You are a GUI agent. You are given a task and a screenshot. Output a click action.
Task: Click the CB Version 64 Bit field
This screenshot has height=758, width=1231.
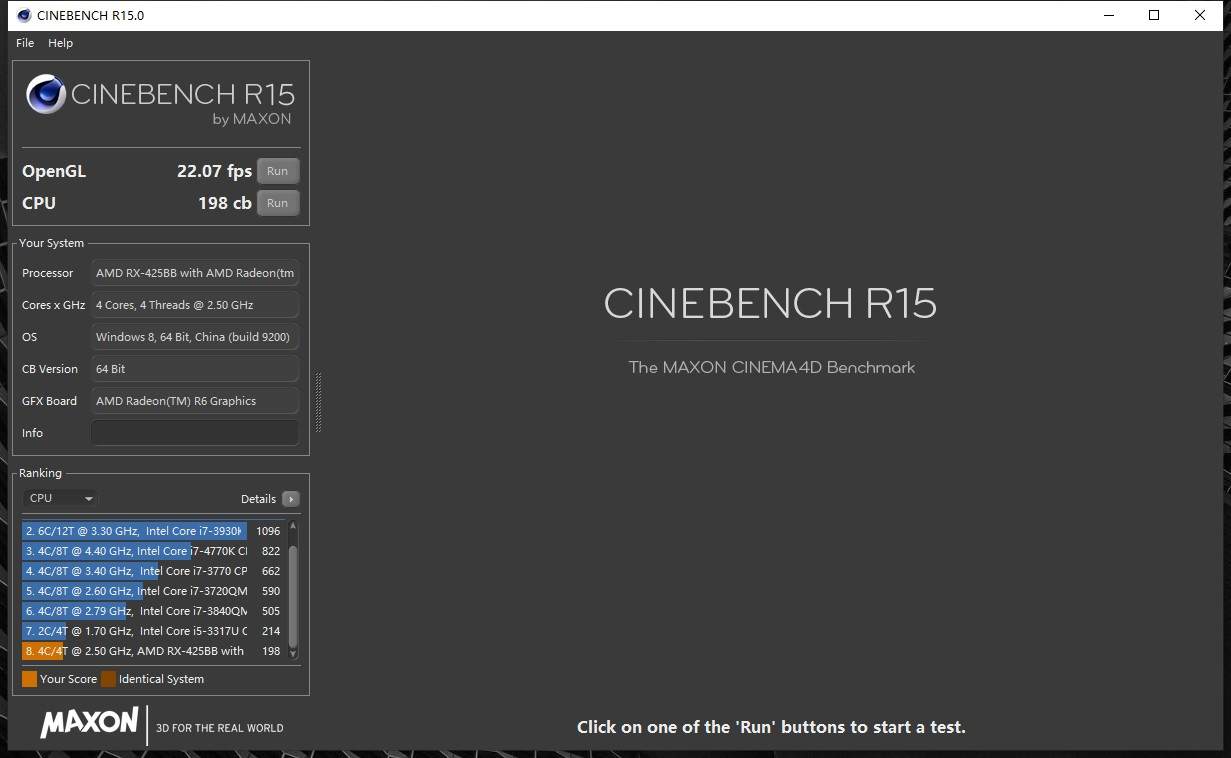(195, 369)
